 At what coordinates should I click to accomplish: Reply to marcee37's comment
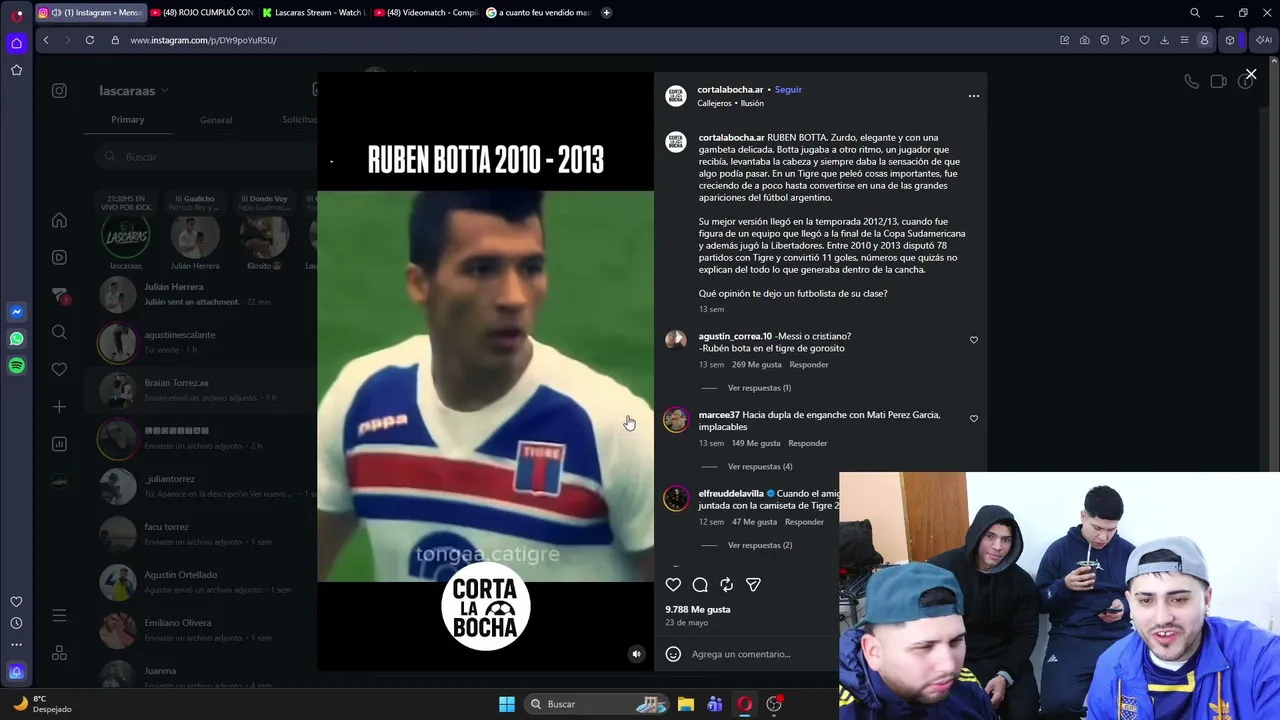pos(808,444)
